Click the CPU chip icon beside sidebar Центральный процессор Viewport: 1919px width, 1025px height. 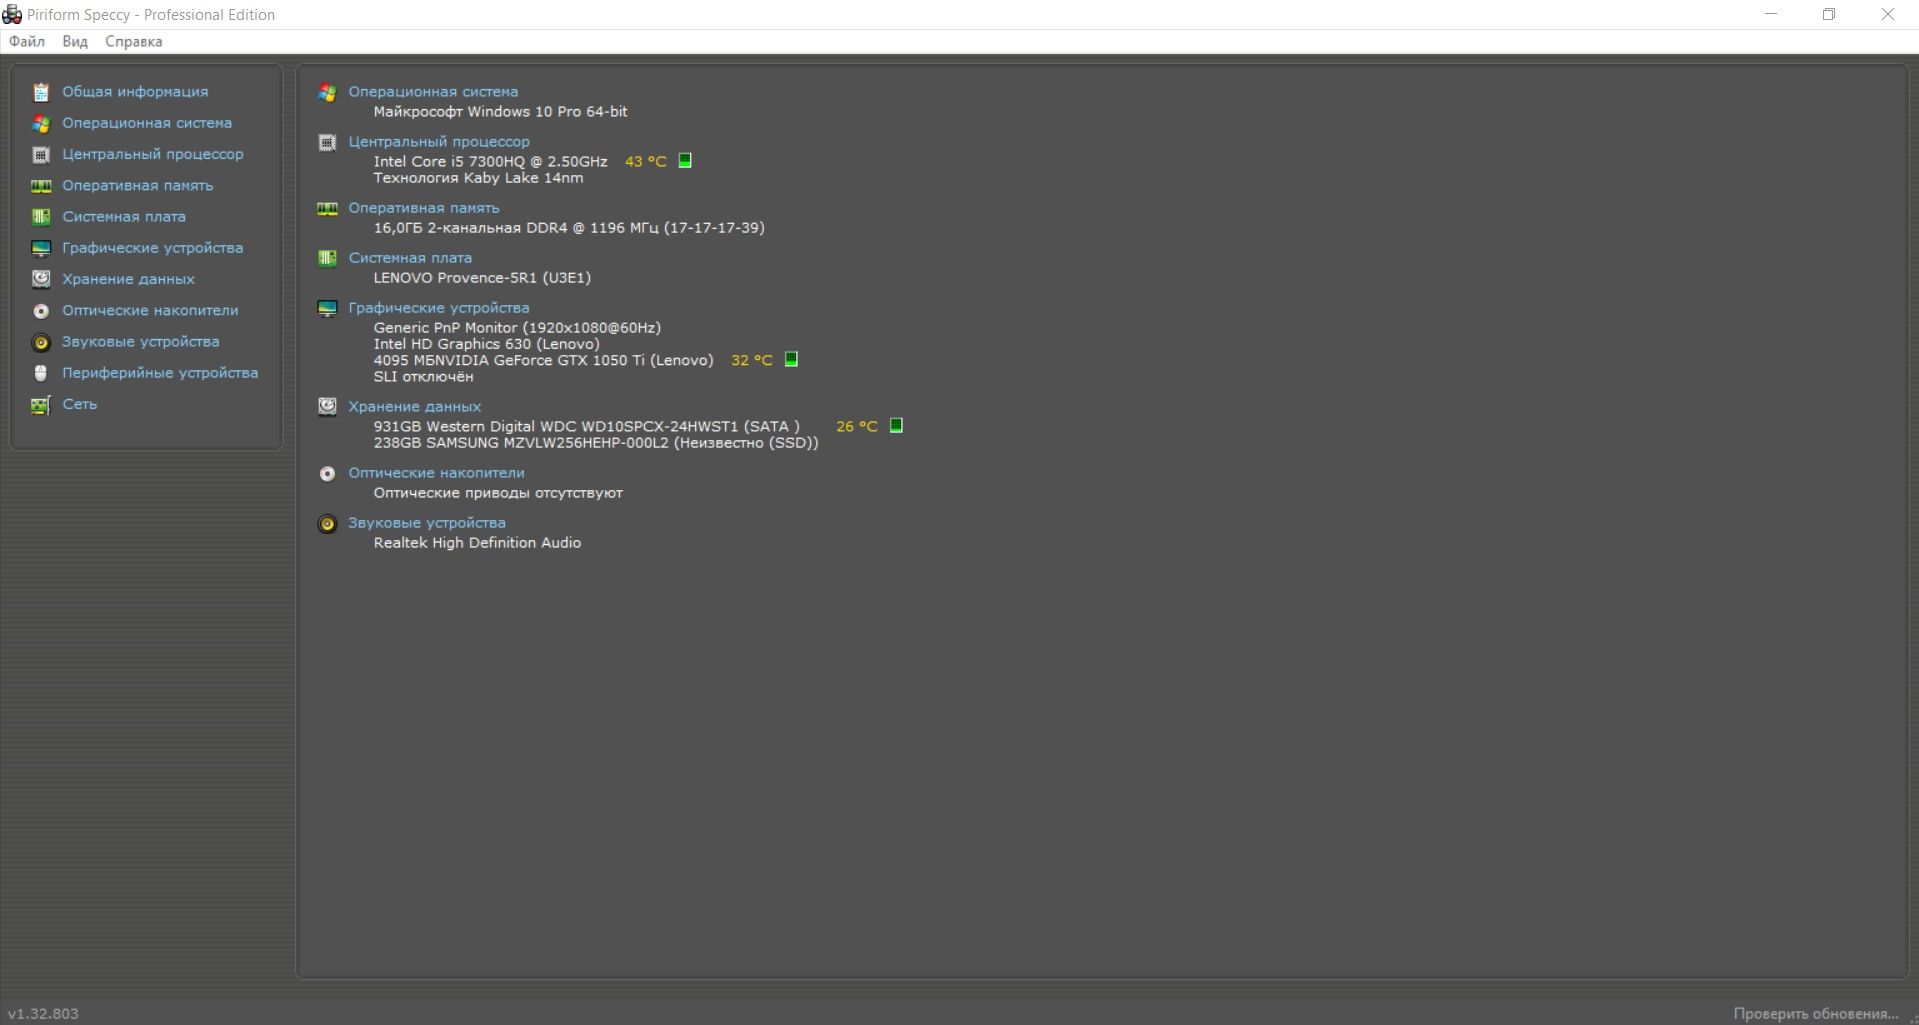point(41,155)
